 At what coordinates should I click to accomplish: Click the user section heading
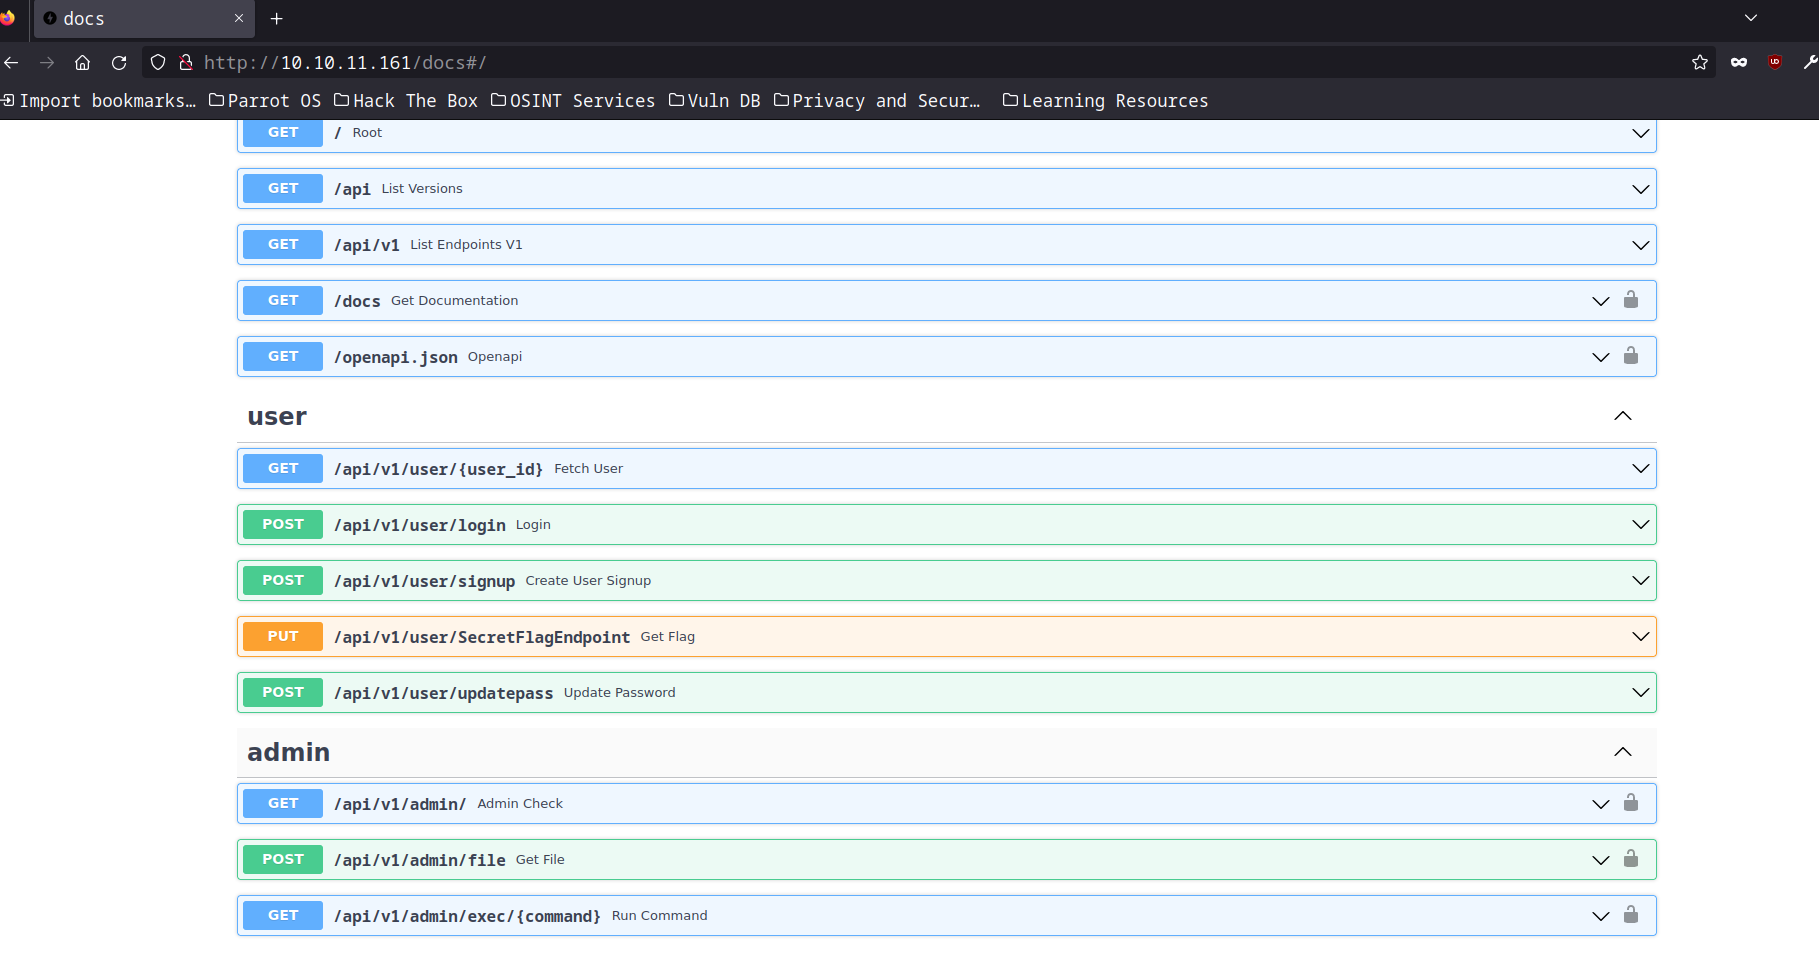pos(277,416)
